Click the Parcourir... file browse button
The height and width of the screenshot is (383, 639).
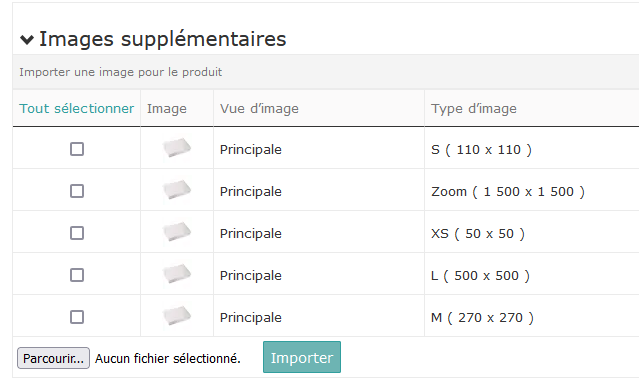point(53,358)
